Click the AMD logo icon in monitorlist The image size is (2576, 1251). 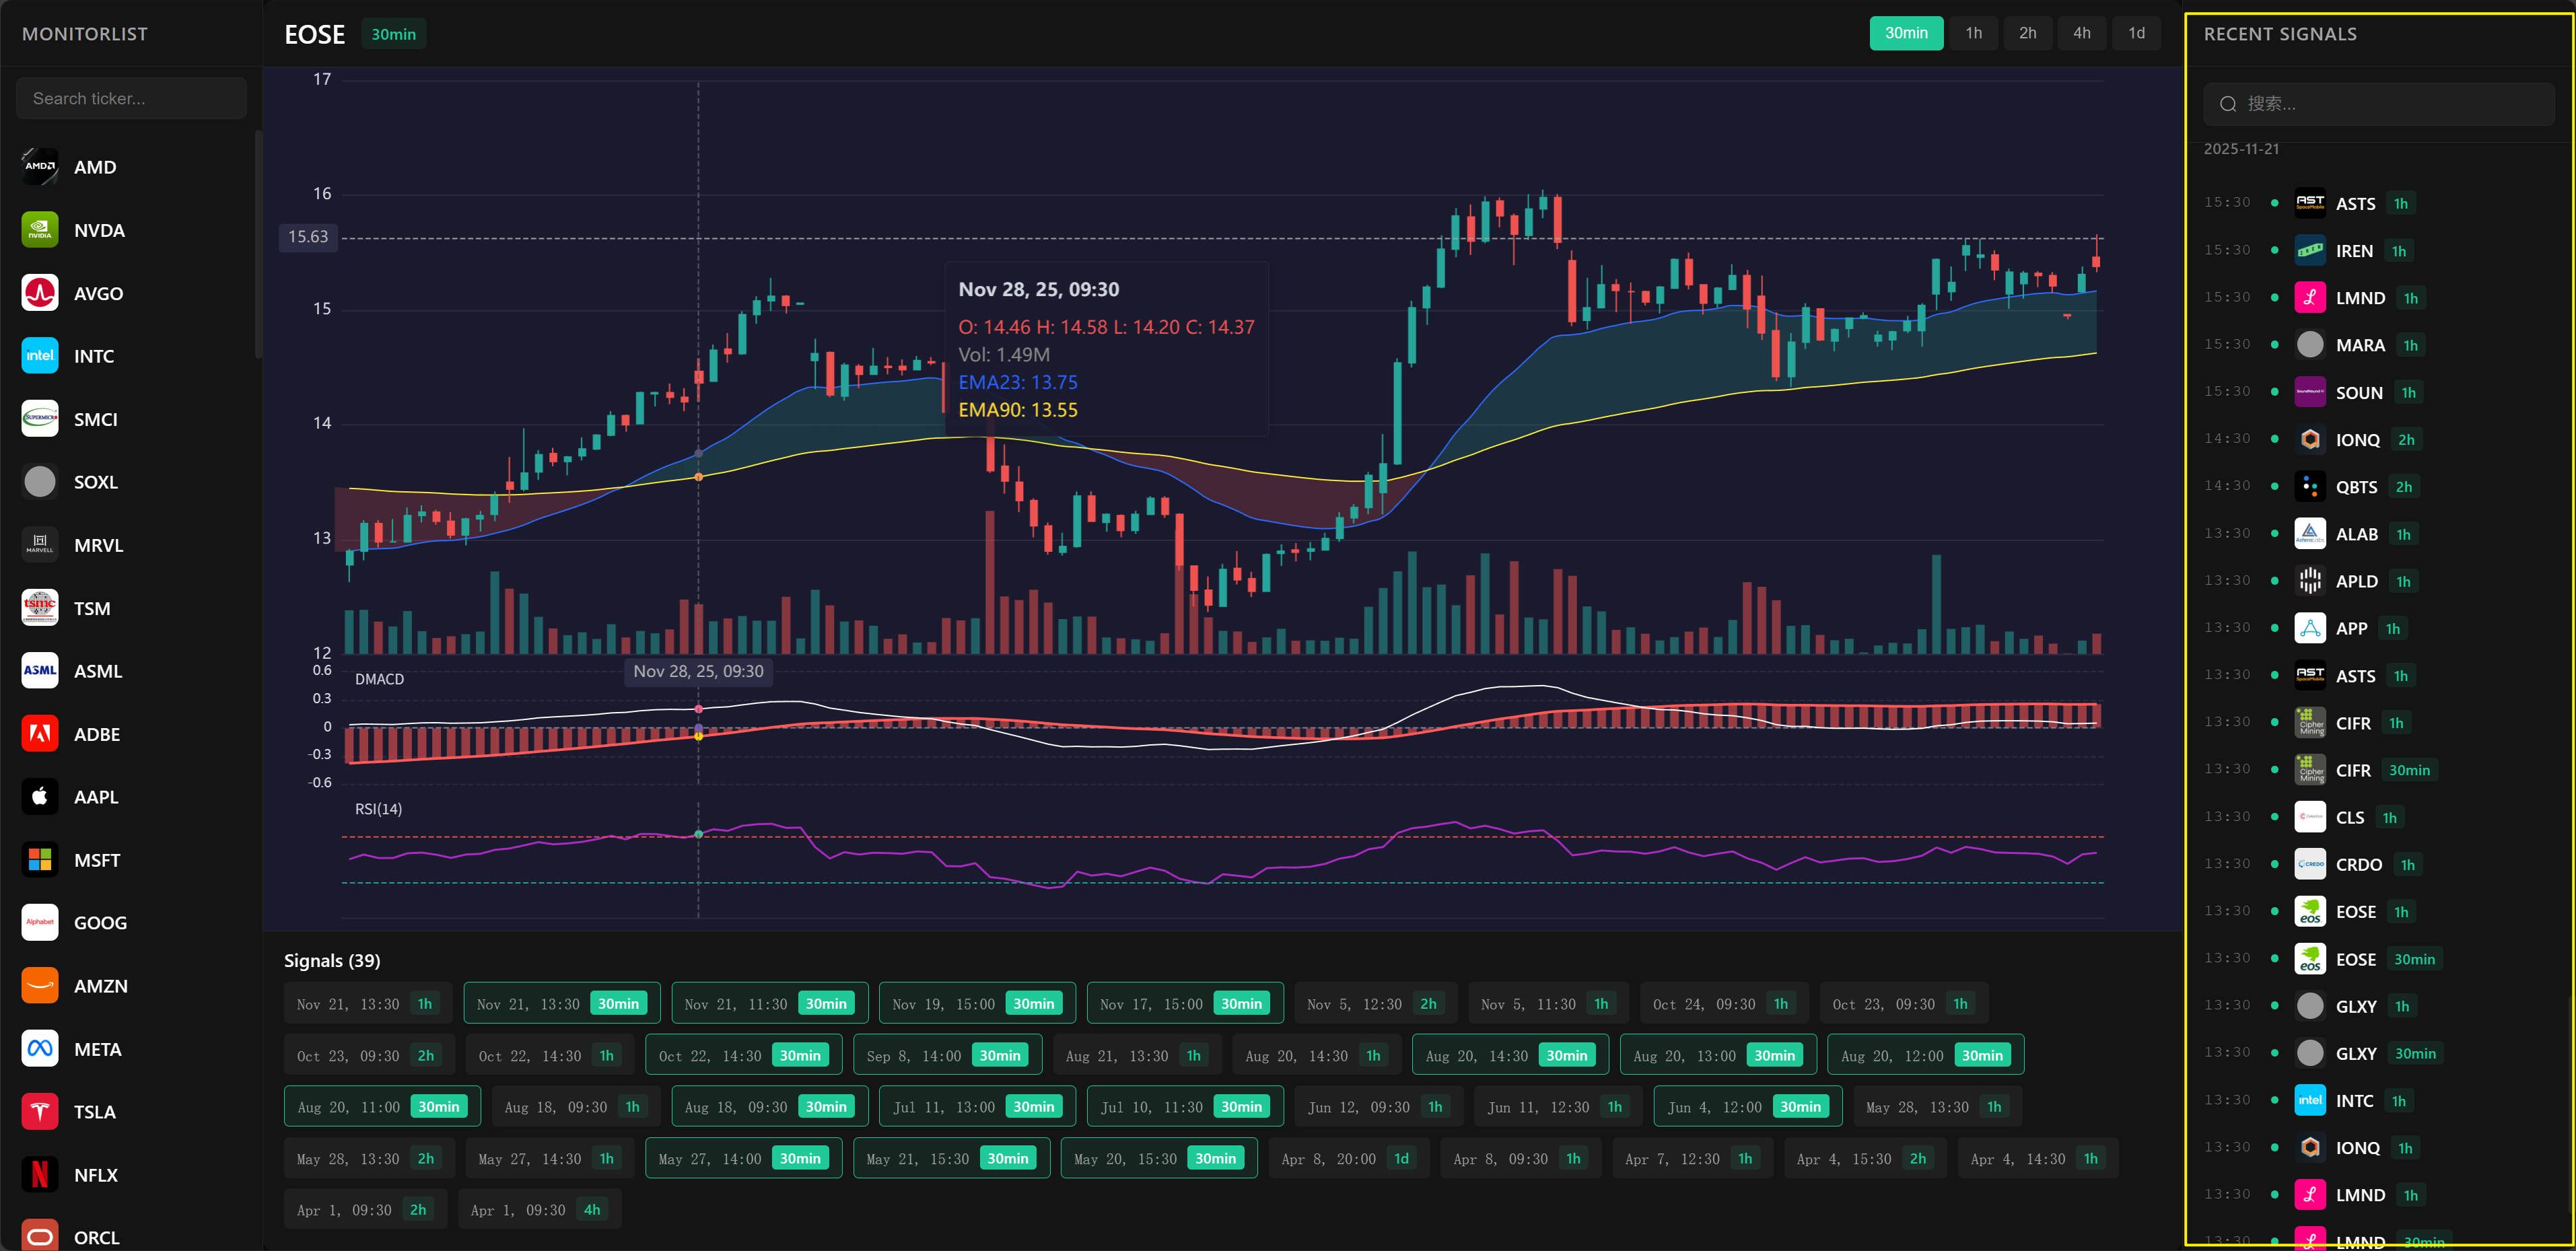(40, 167)
